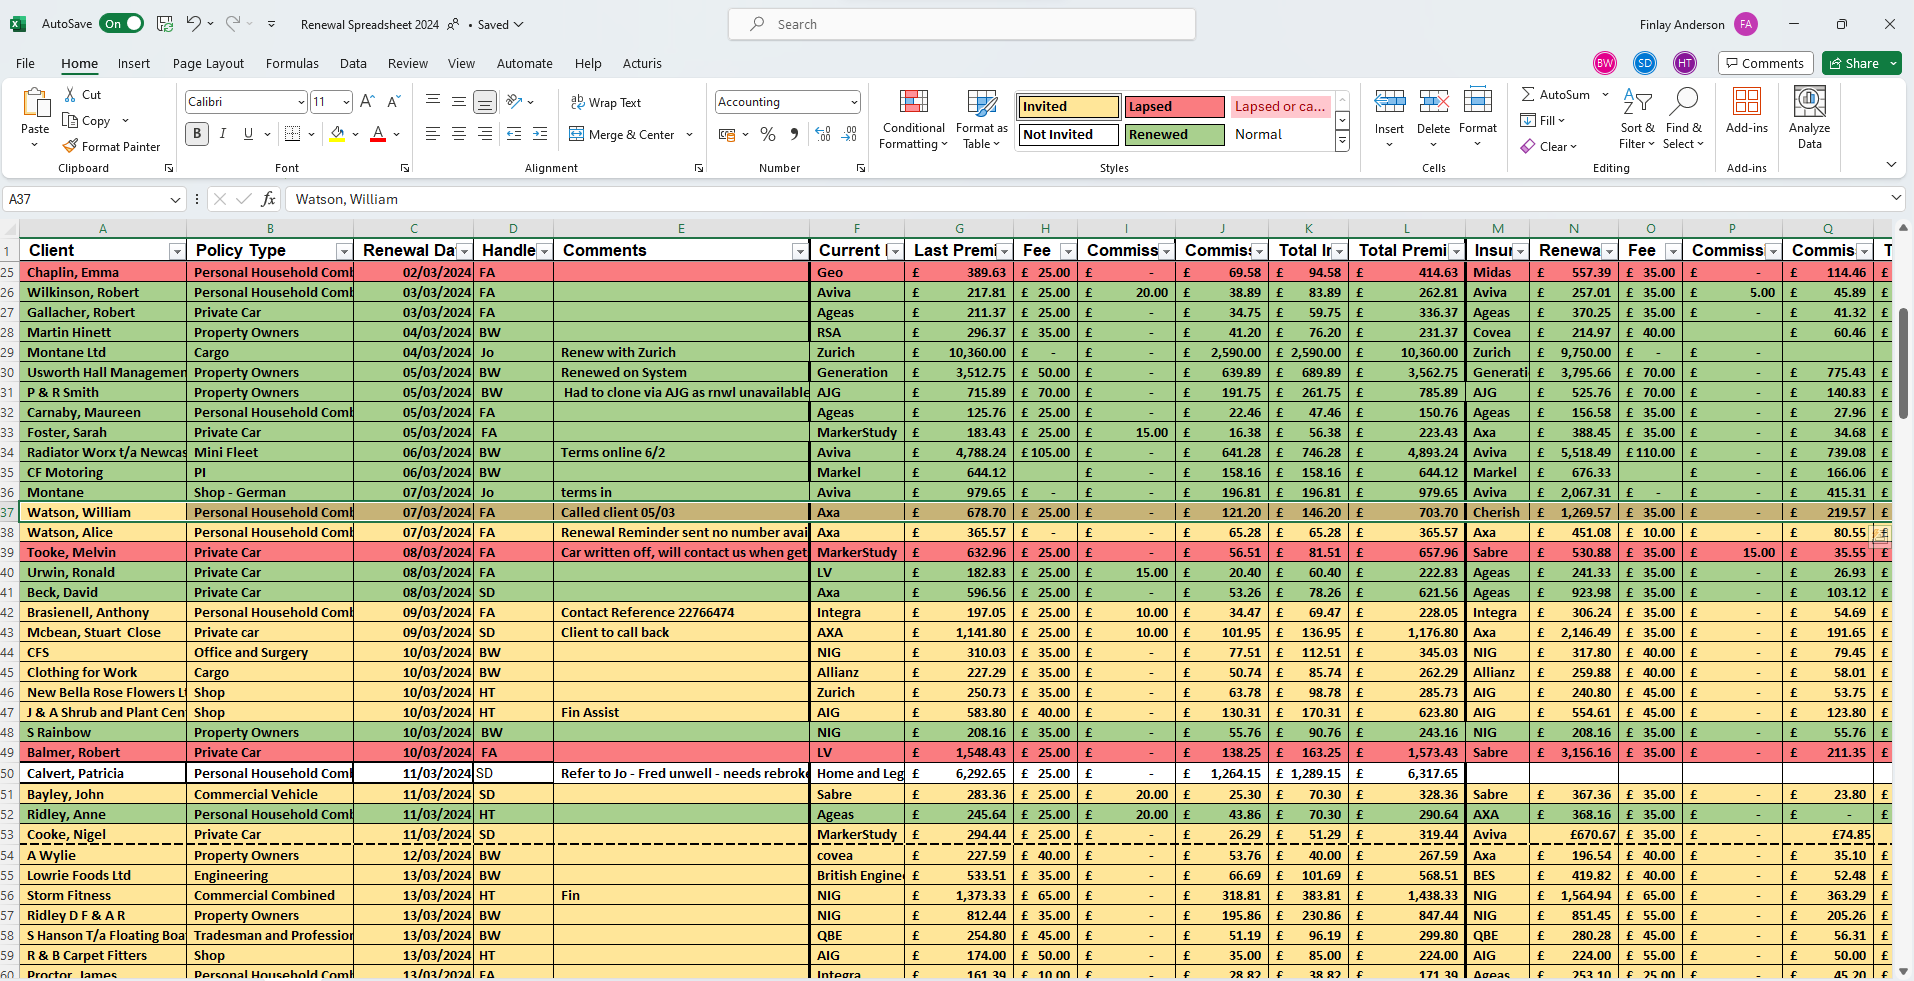Apply Percent Style format
The width and height of the screenshot is (1914, 981).
click(x=768, y=134)
